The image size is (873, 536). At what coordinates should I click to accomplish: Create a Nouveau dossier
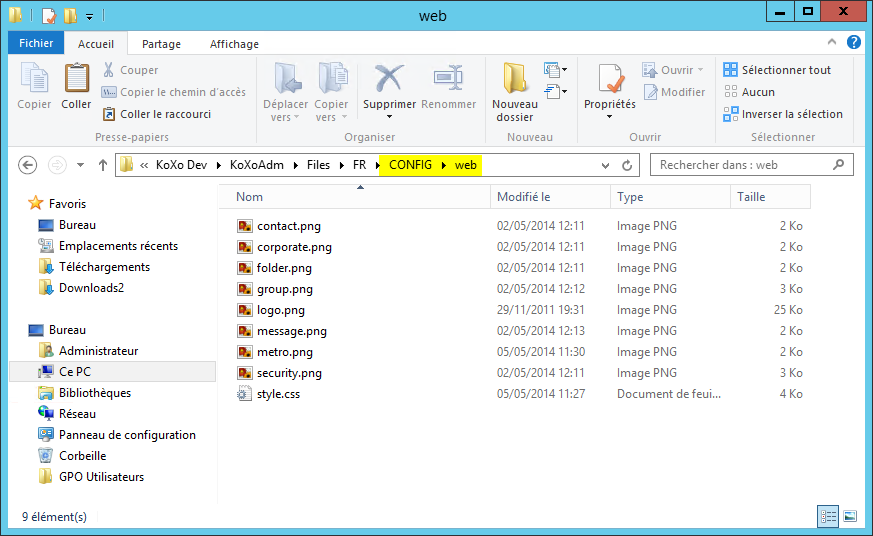pyautogui.click(x=515, y=93)
